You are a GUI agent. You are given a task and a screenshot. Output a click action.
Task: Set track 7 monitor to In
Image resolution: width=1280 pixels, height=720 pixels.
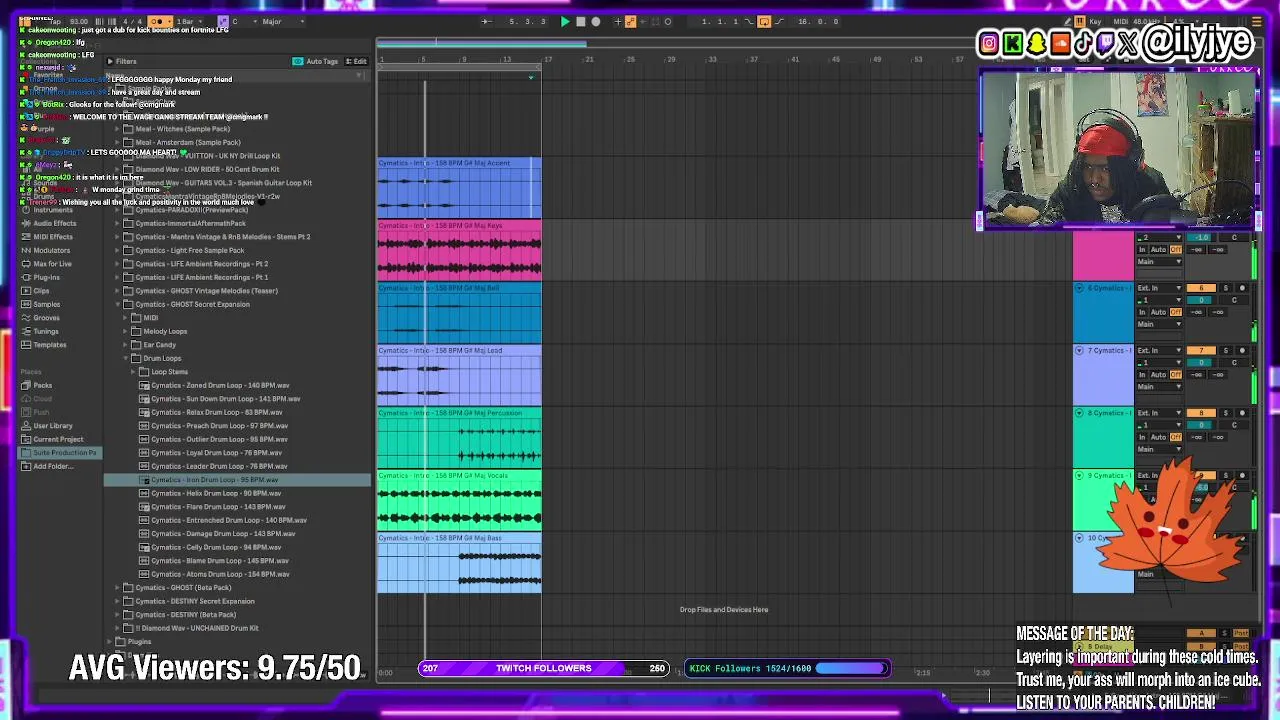[x=1142, y=375]
